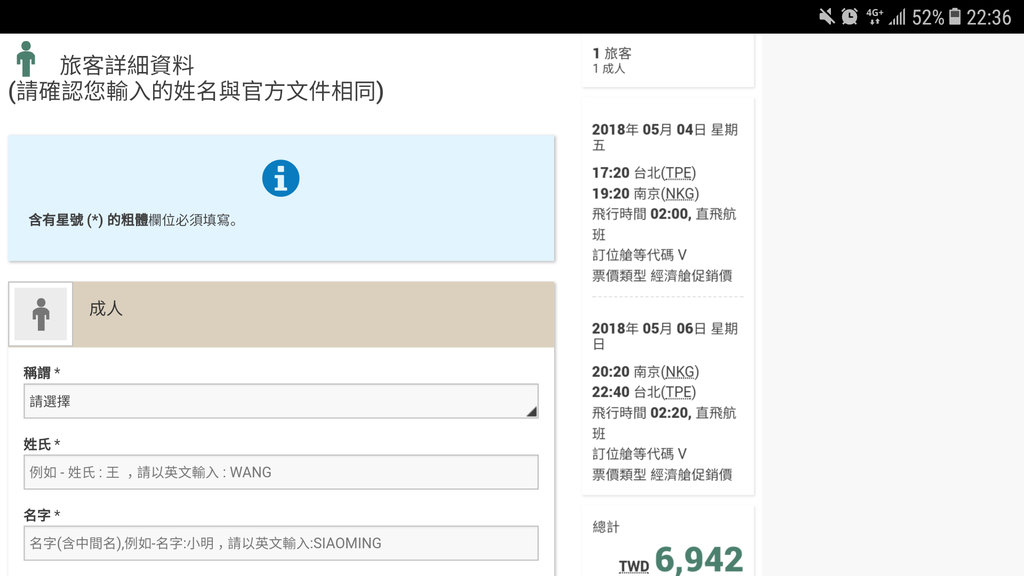Tap the 總計 total label
Image resolution: width=1024 pixels, height=576 pixels.
(x=605, y=527)
